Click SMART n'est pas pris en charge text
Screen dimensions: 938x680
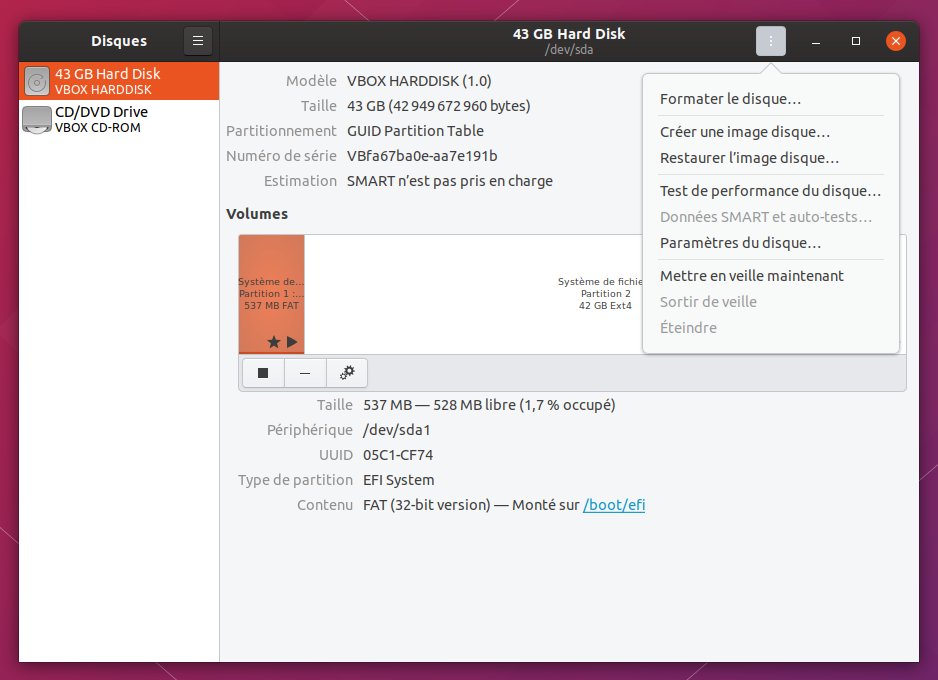450,181
